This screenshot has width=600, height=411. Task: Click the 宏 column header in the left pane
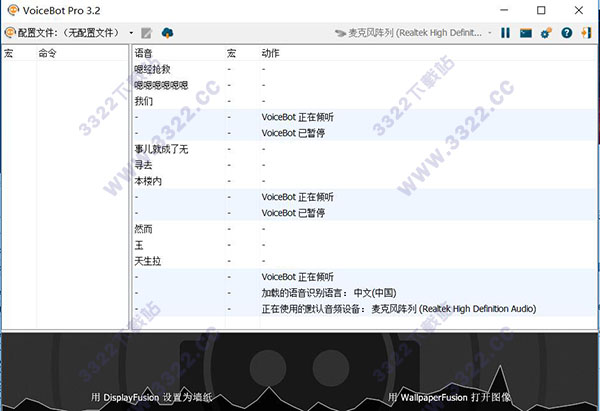[x=8, y=53]
